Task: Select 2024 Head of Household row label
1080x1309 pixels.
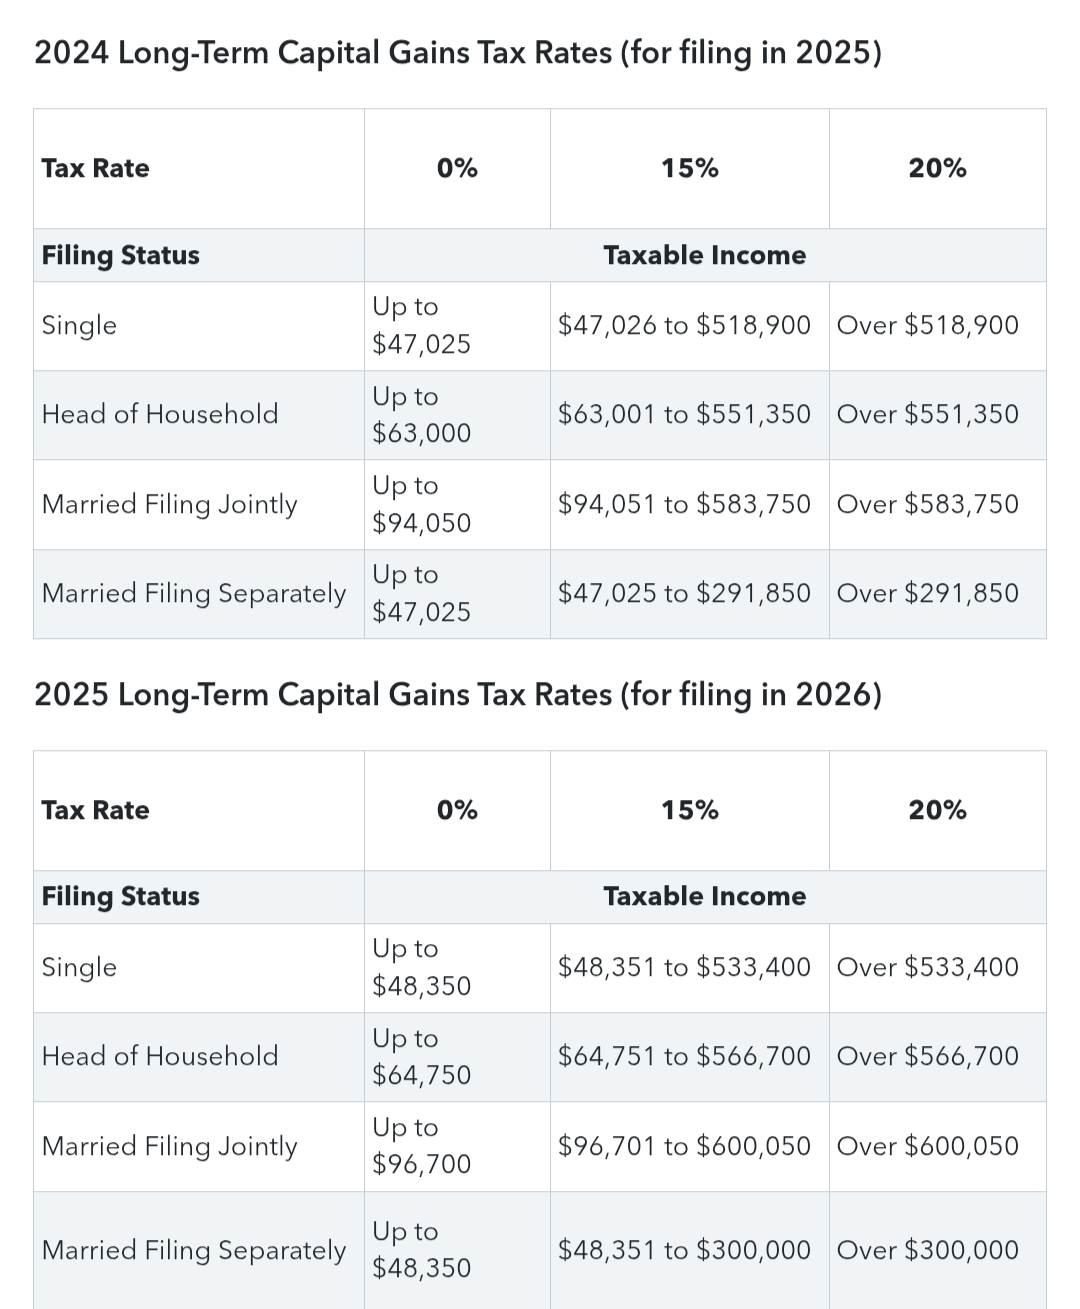Action: [x=160, y=414]
